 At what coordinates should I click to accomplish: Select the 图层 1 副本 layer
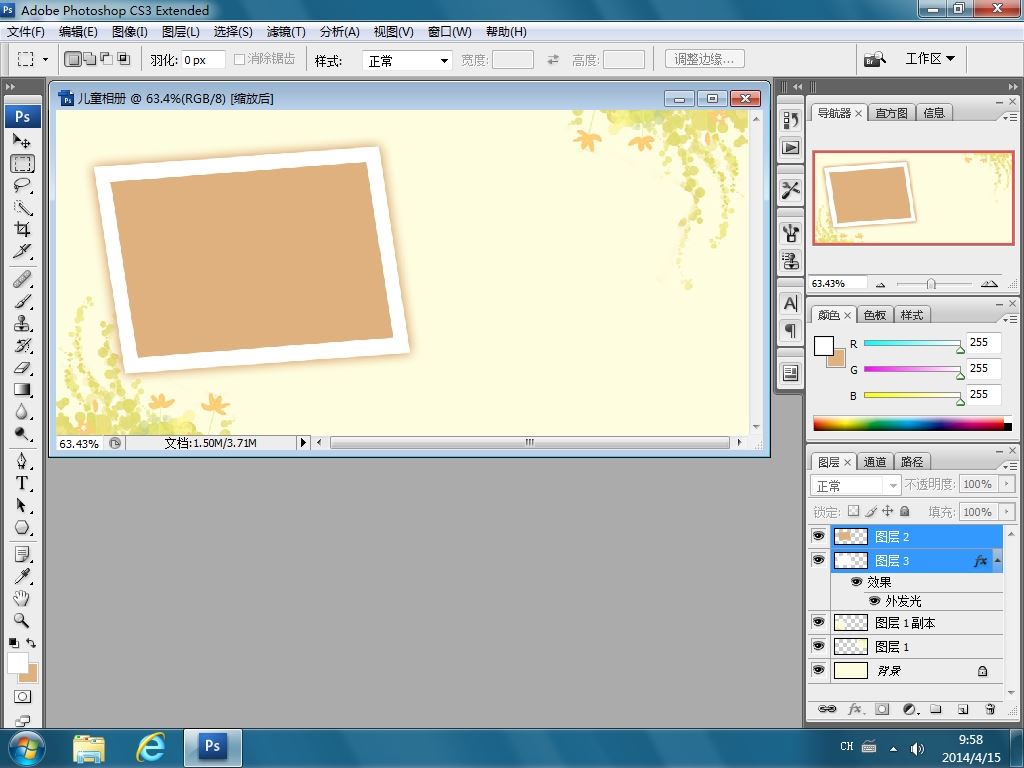point(917,622)
